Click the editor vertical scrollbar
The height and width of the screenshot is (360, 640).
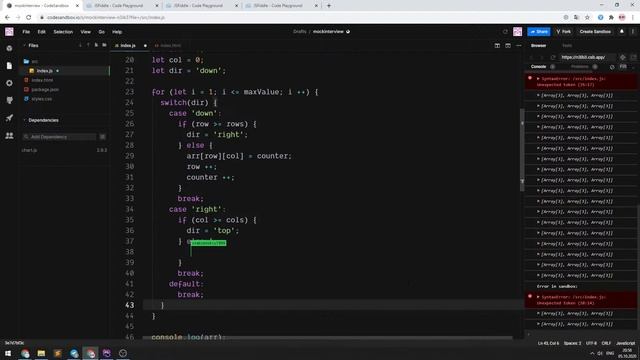click(522, 150)
